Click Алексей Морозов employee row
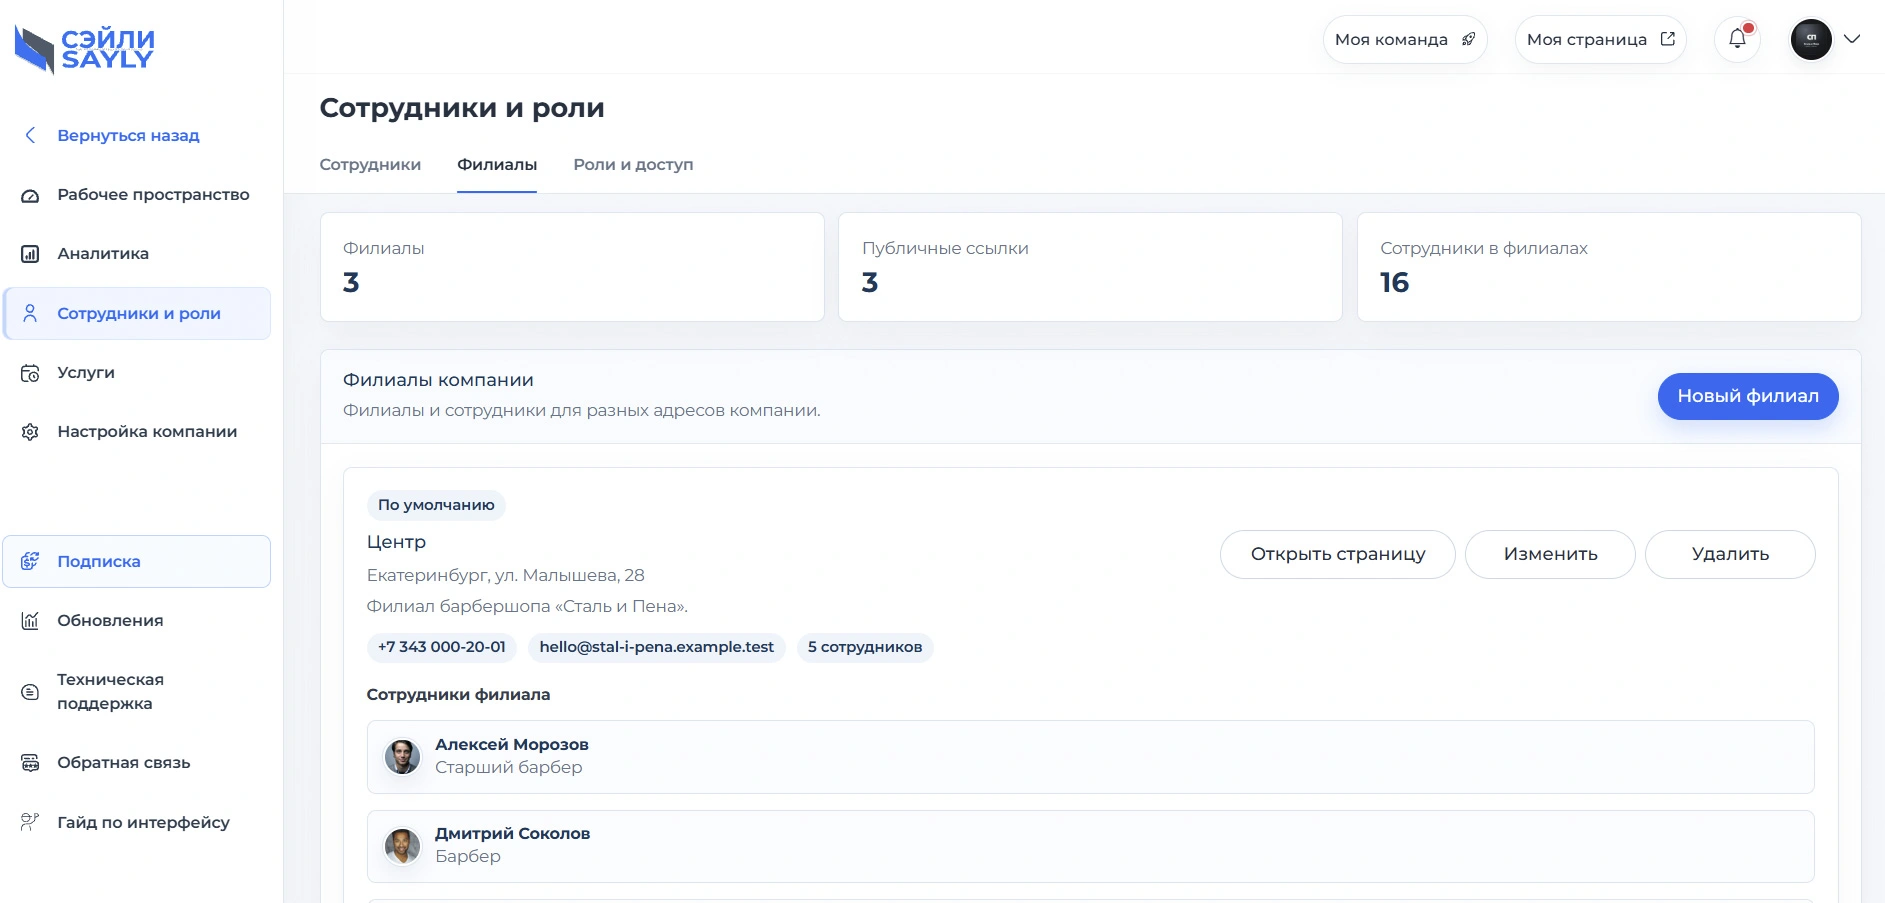1885x903 pixels. tap(1090, 757)
